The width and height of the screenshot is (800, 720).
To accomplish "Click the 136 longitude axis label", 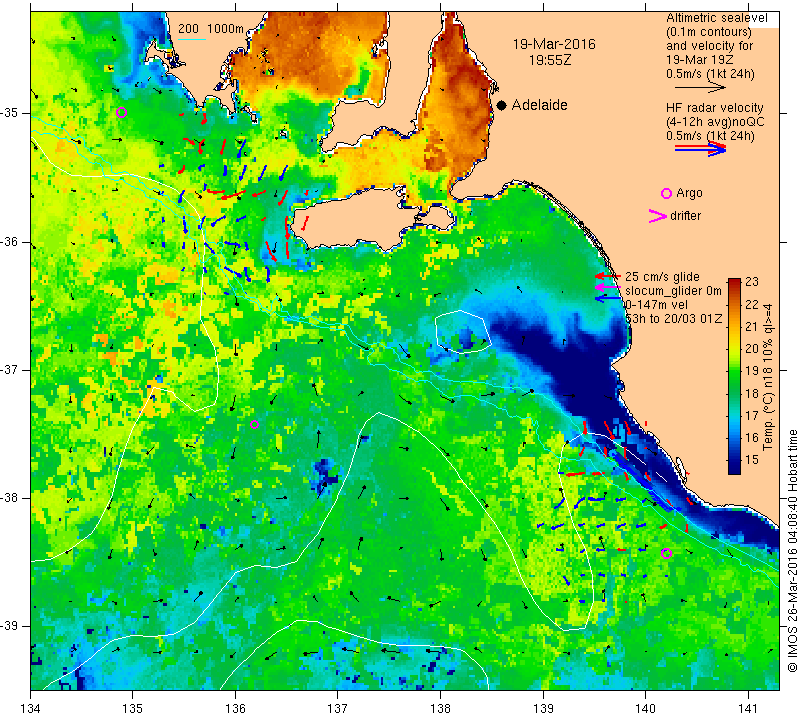I will (x=236, y=709).
